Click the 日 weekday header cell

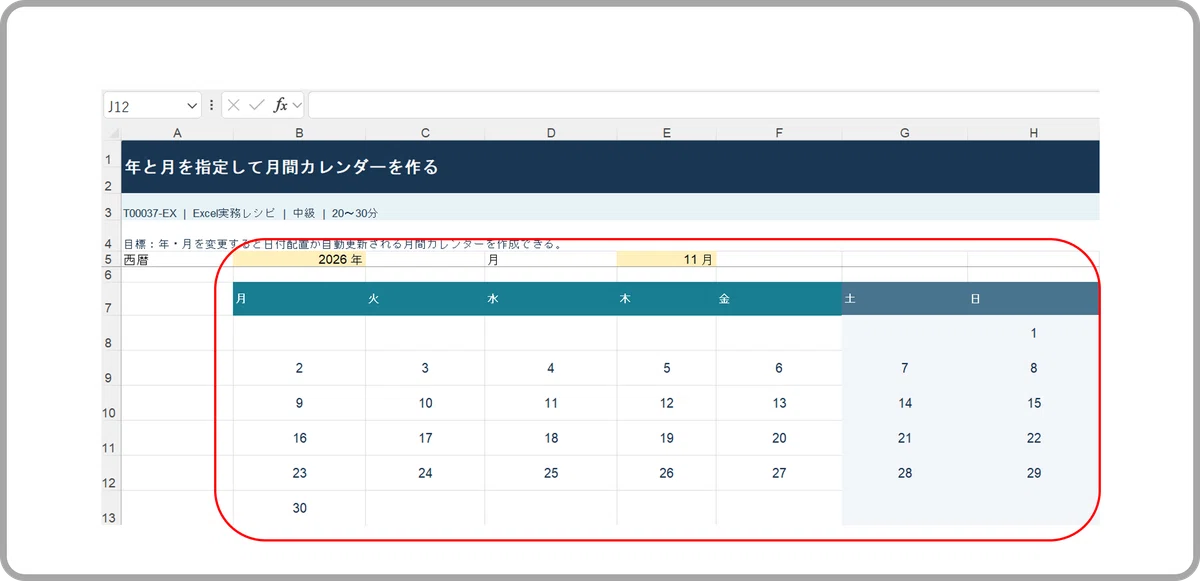[1033, 299]
